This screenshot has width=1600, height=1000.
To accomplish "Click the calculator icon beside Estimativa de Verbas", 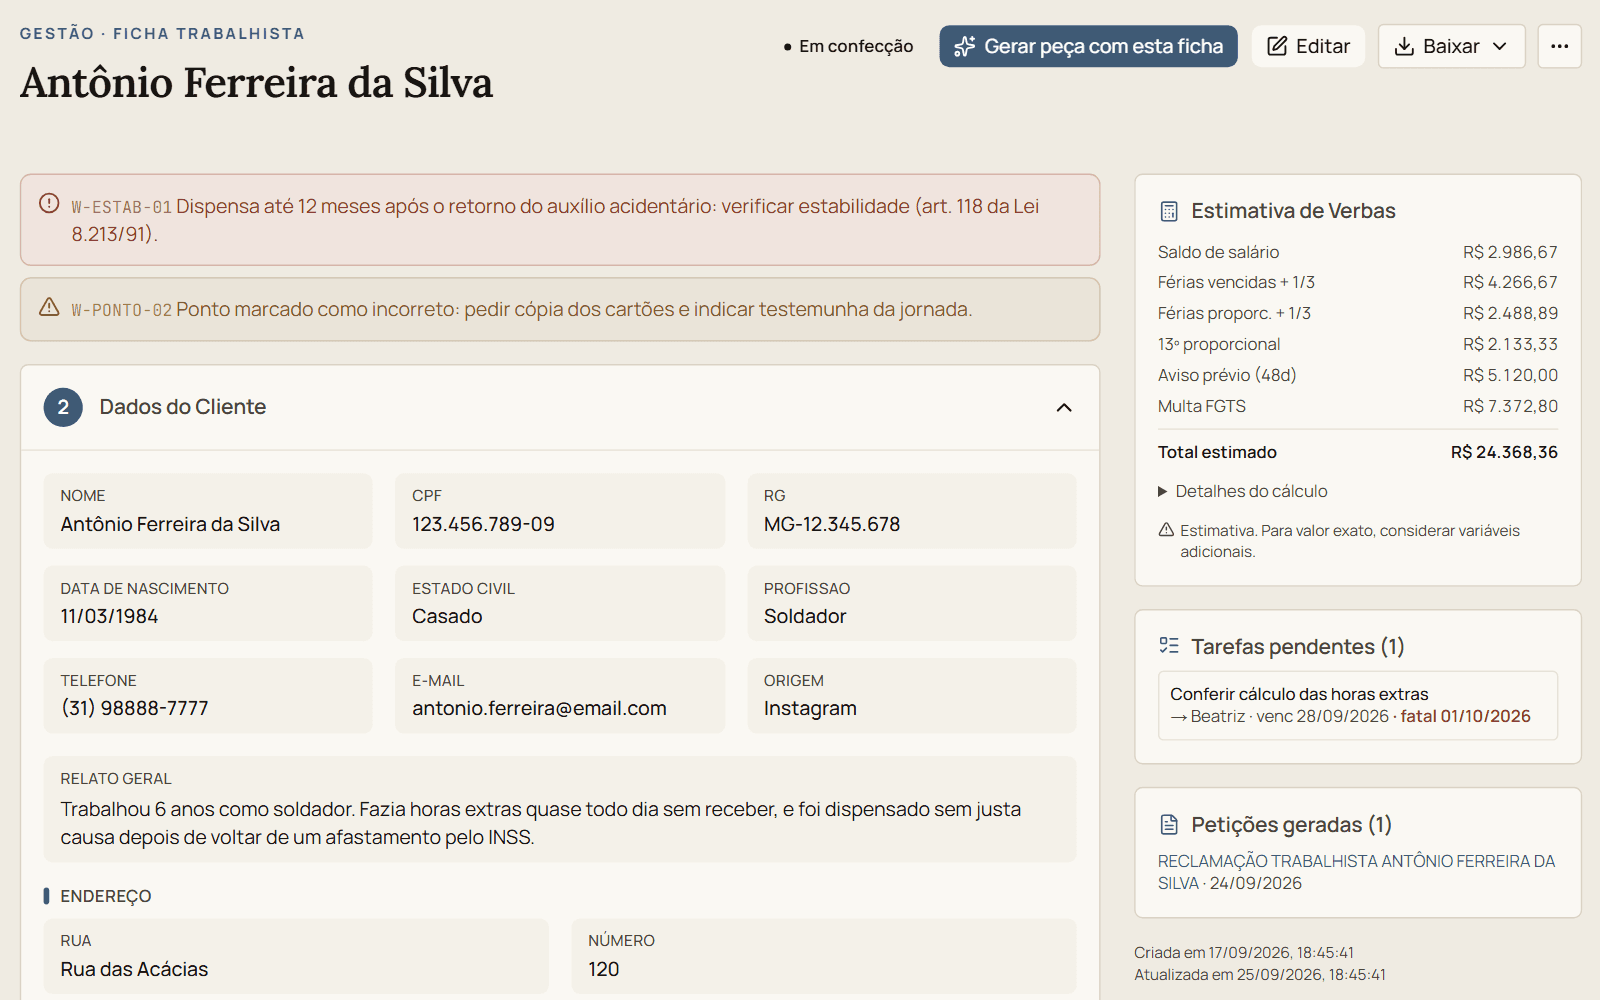I will (x=1169, y=211).
